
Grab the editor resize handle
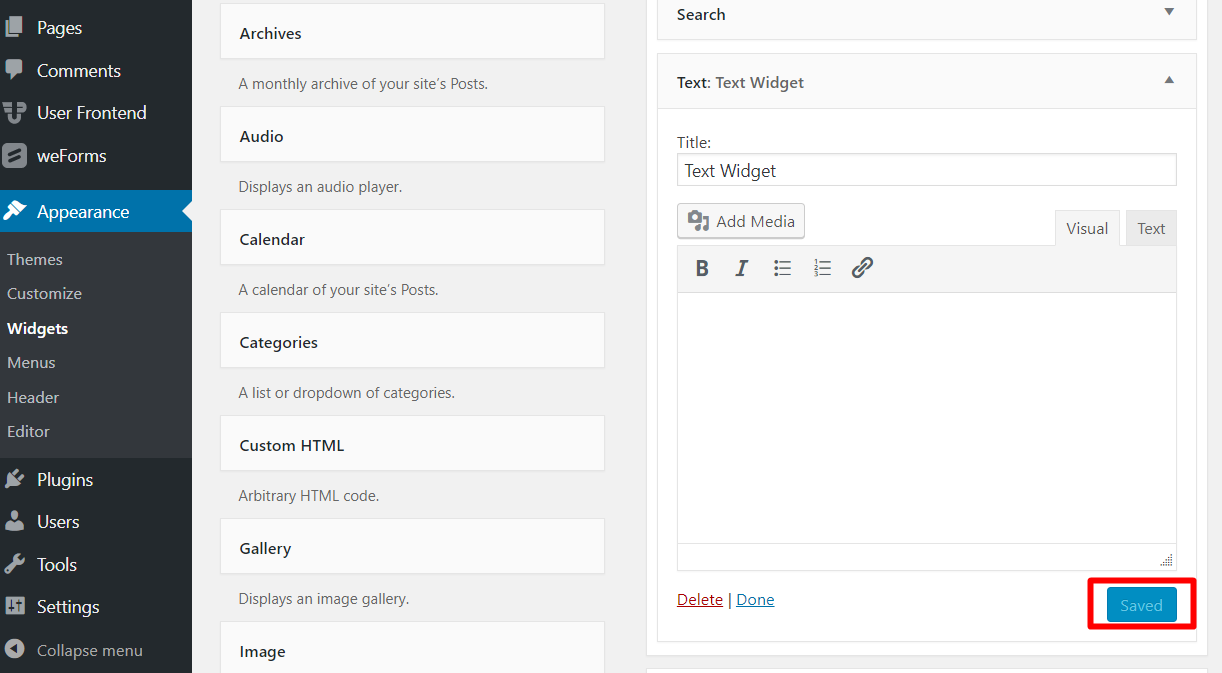click(1166, 560)
